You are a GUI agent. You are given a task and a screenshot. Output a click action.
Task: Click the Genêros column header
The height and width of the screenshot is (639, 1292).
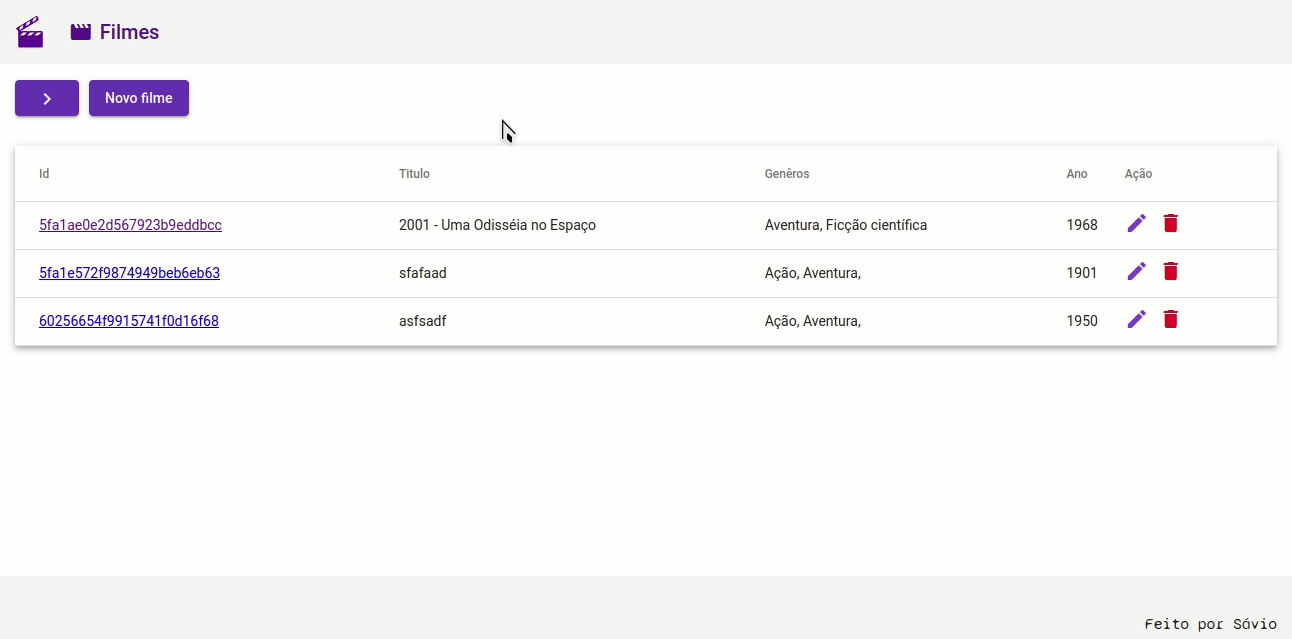point(787,174)
